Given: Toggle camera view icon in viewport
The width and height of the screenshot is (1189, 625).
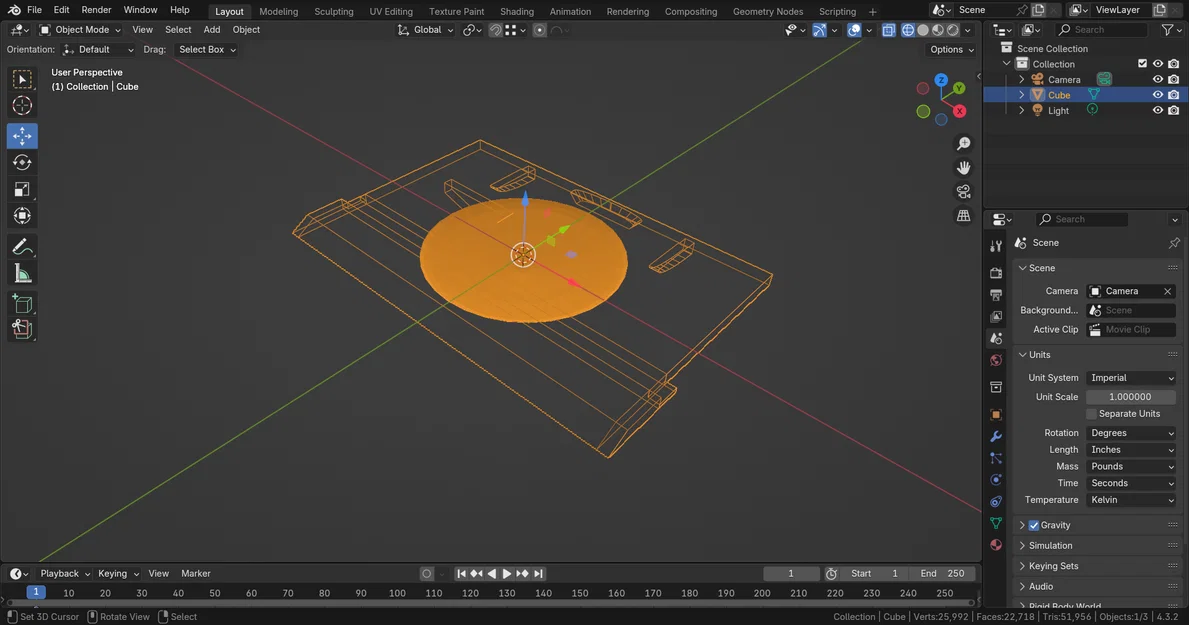Looking at the screenshot, I should (x=964, y=192).
